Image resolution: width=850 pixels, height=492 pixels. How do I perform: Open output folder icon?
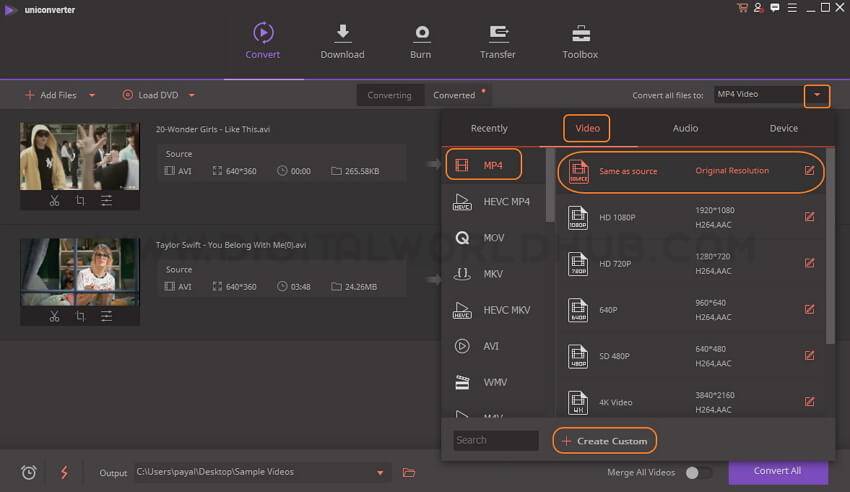coord(409,472)
